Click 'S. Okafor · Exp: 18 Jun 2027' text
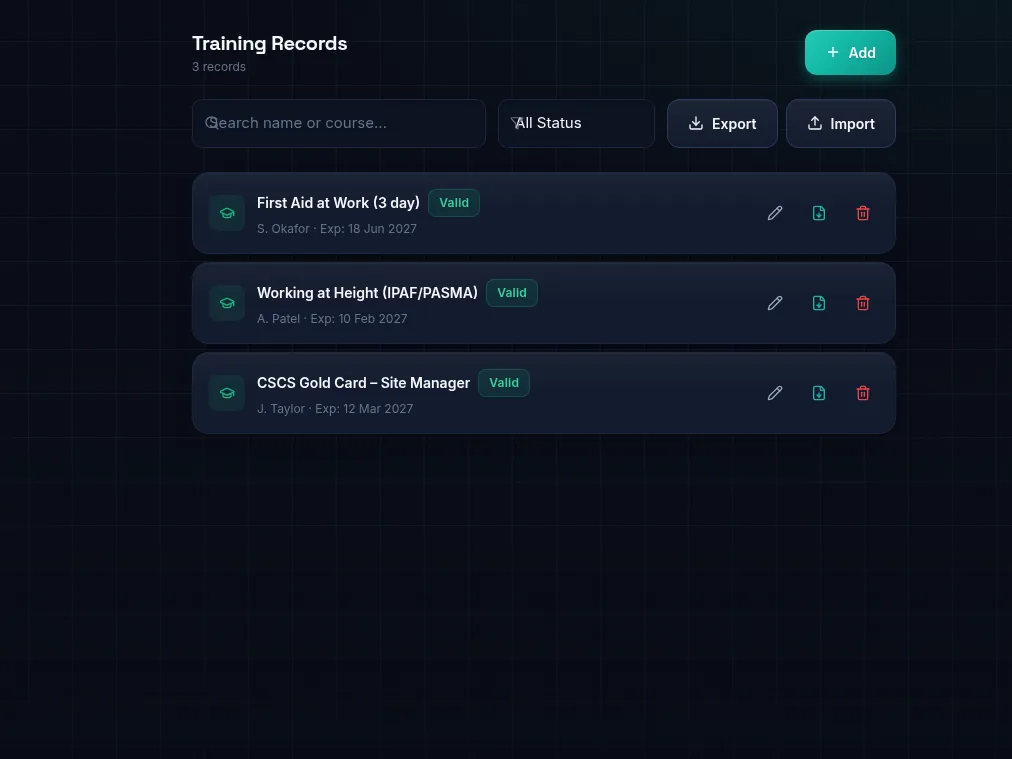 point(337,228)
